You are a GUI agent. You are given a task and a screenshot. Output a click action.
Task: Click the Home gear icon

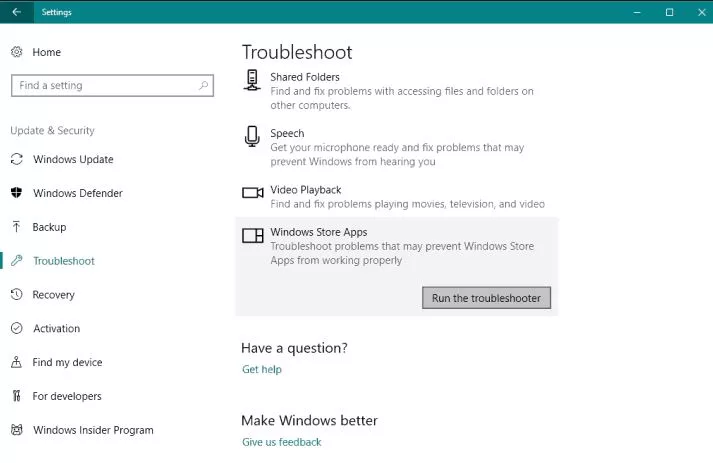[17, 52]
